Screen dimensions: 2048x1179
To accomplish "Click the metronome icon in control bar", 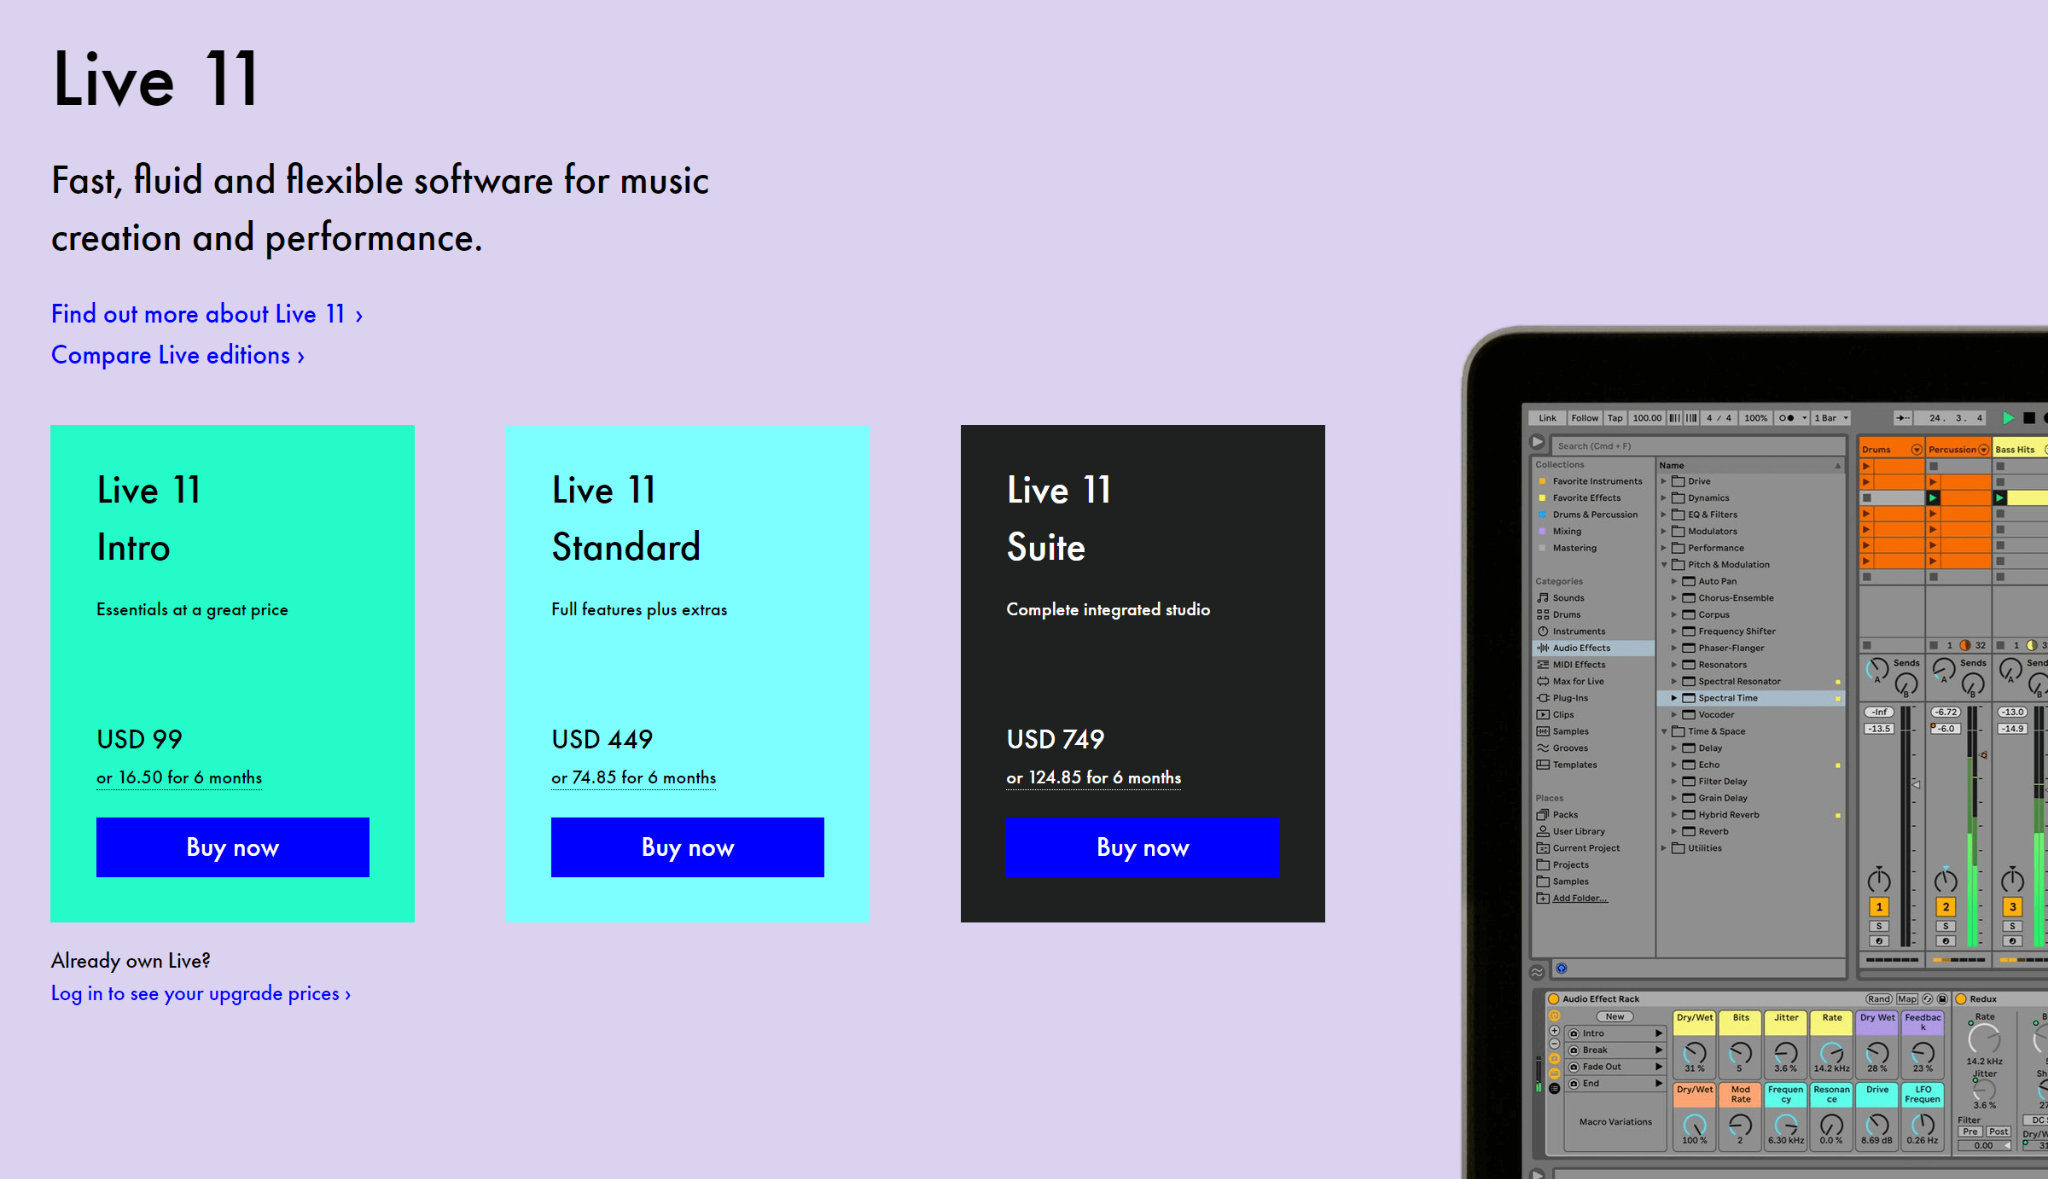I will (1787, 418).
